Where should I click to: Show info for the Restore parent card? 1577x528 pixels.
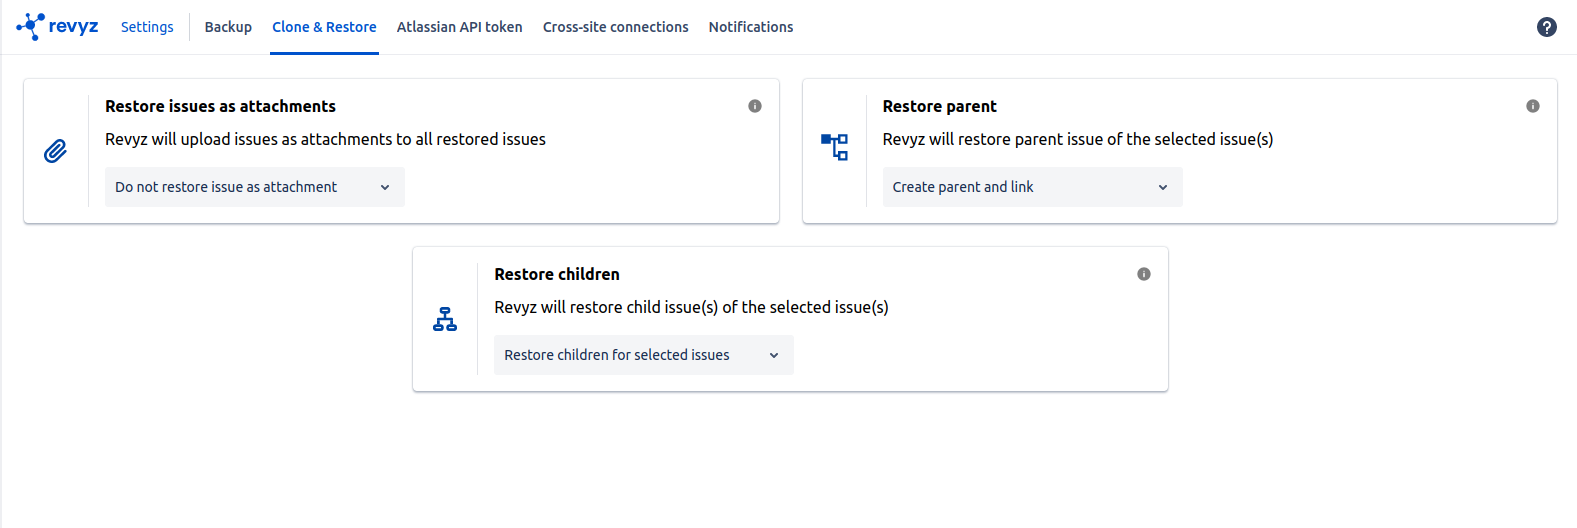(1532, 106)
